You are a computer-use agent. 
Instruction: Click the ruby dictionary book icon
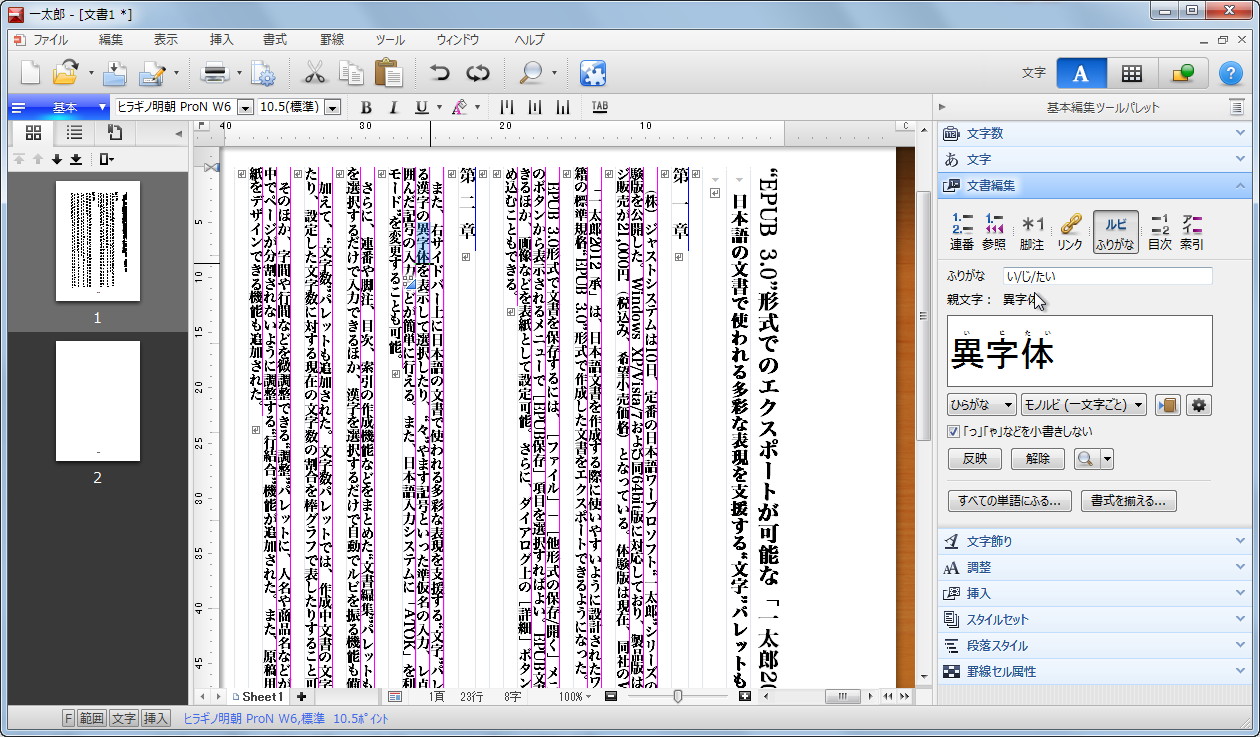point(1168,405)
